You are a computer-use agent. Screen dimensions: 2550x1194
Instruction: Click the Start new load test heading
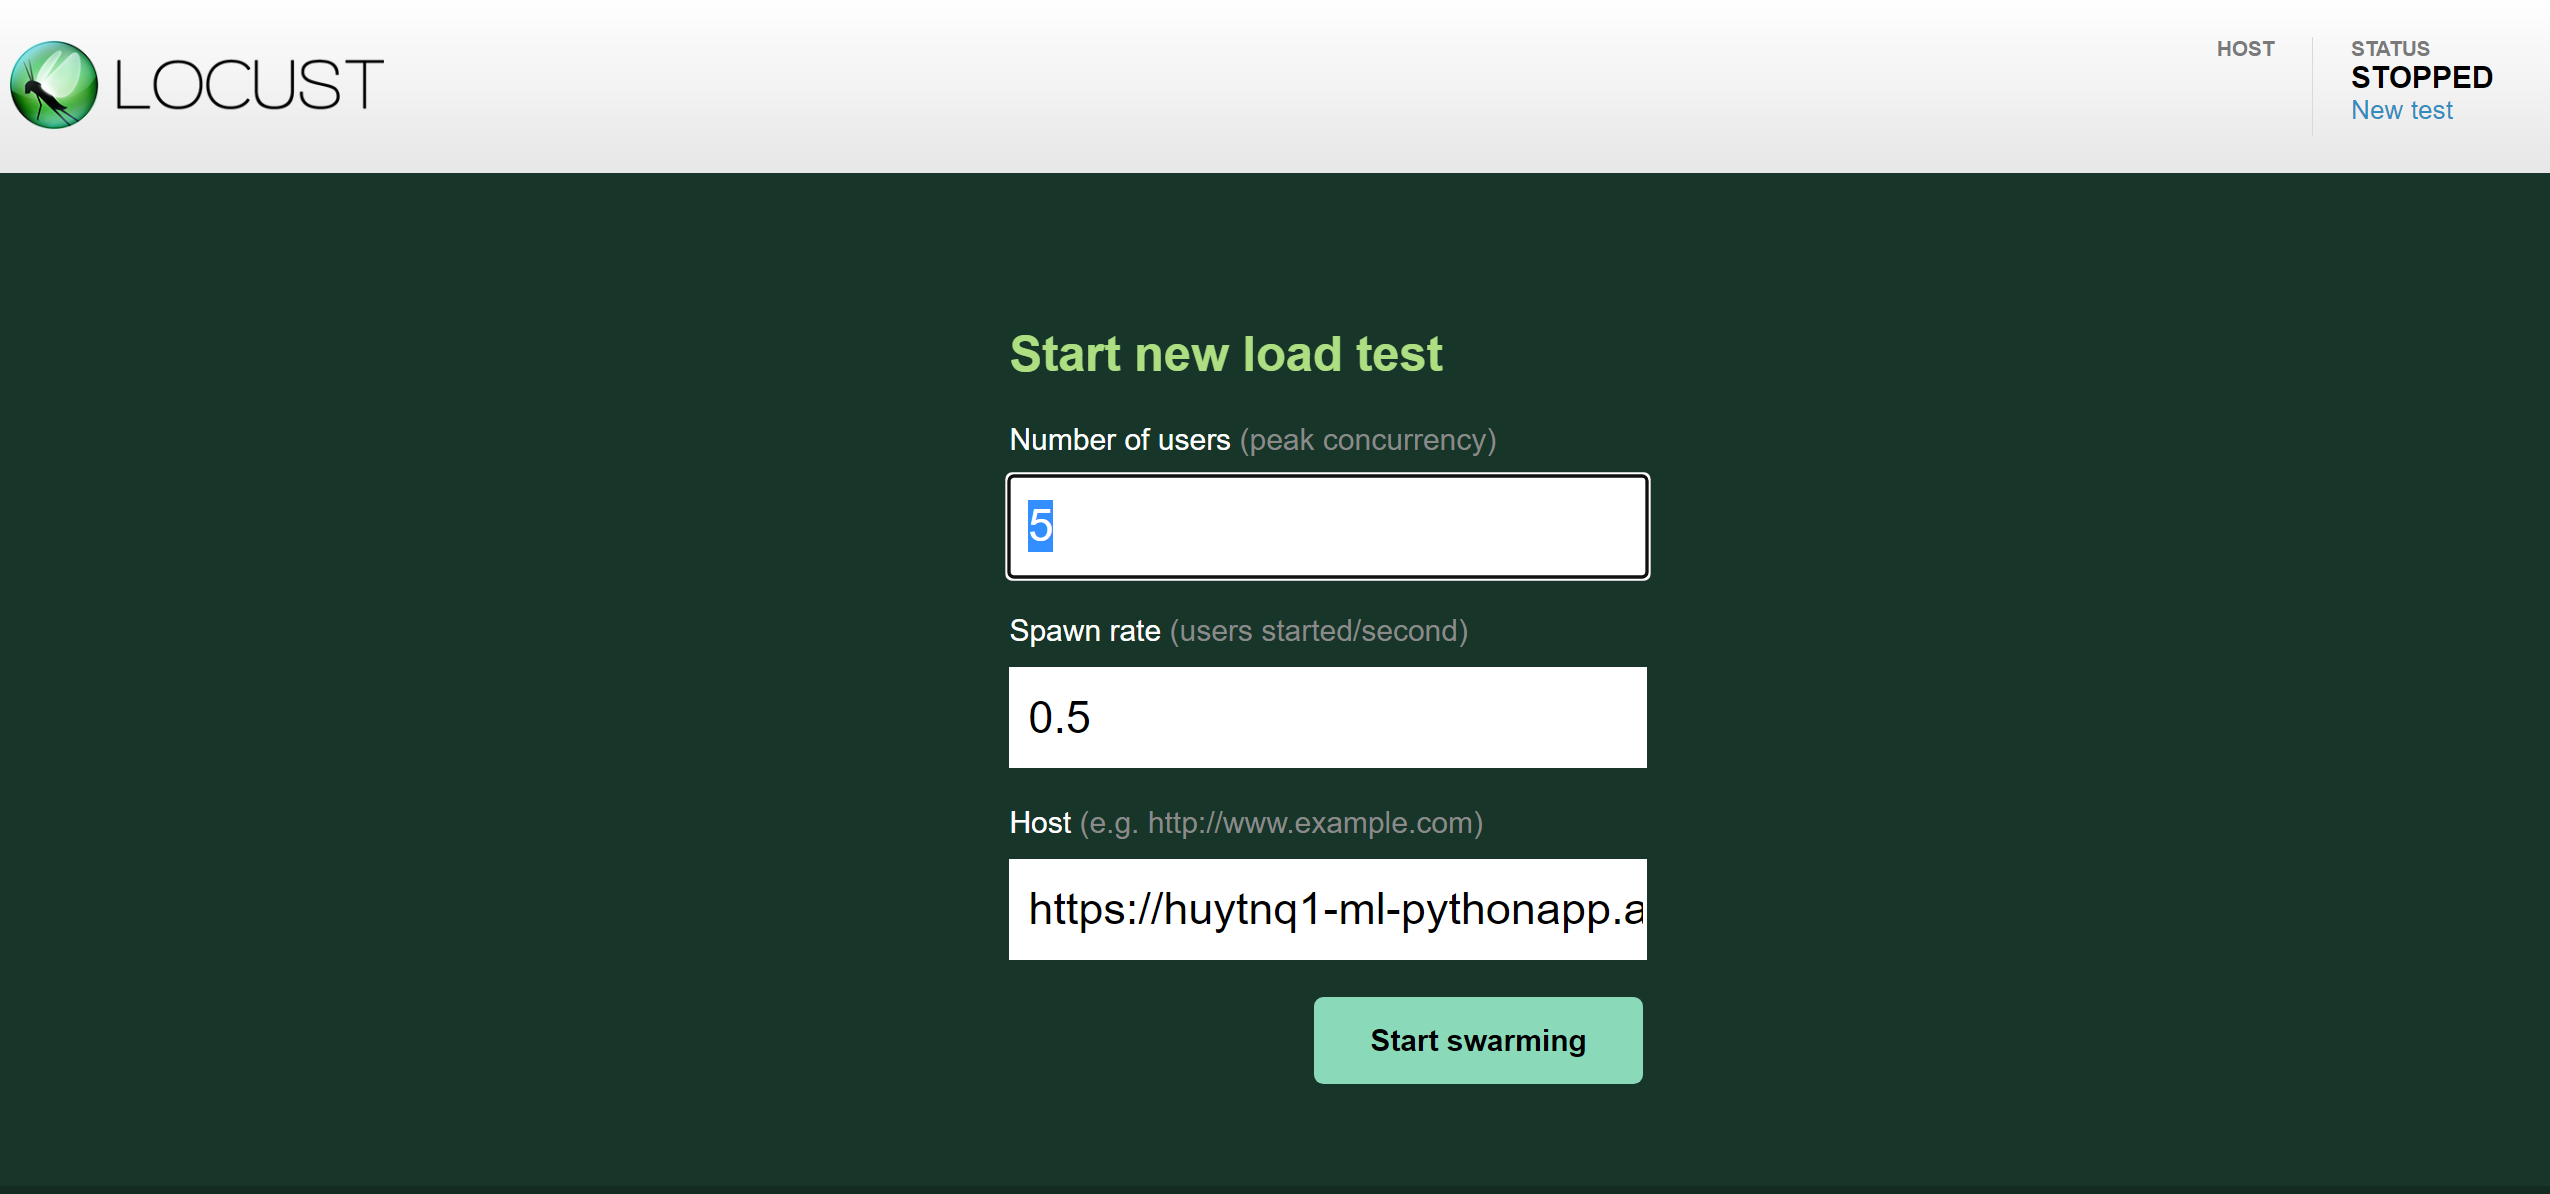pyautogui.click(x=1226, y=354)
